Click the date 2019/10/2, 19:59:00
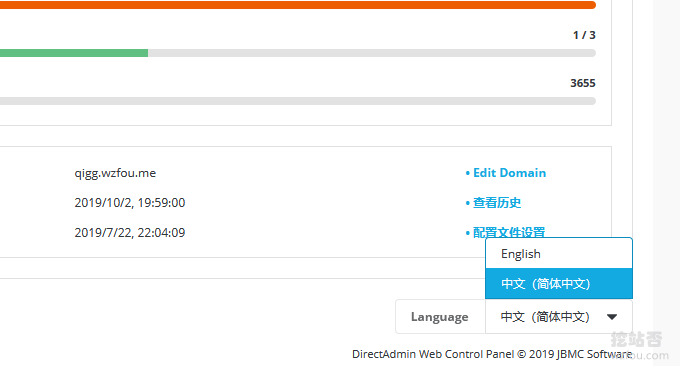The image size is (680, 366). point(130,203)
